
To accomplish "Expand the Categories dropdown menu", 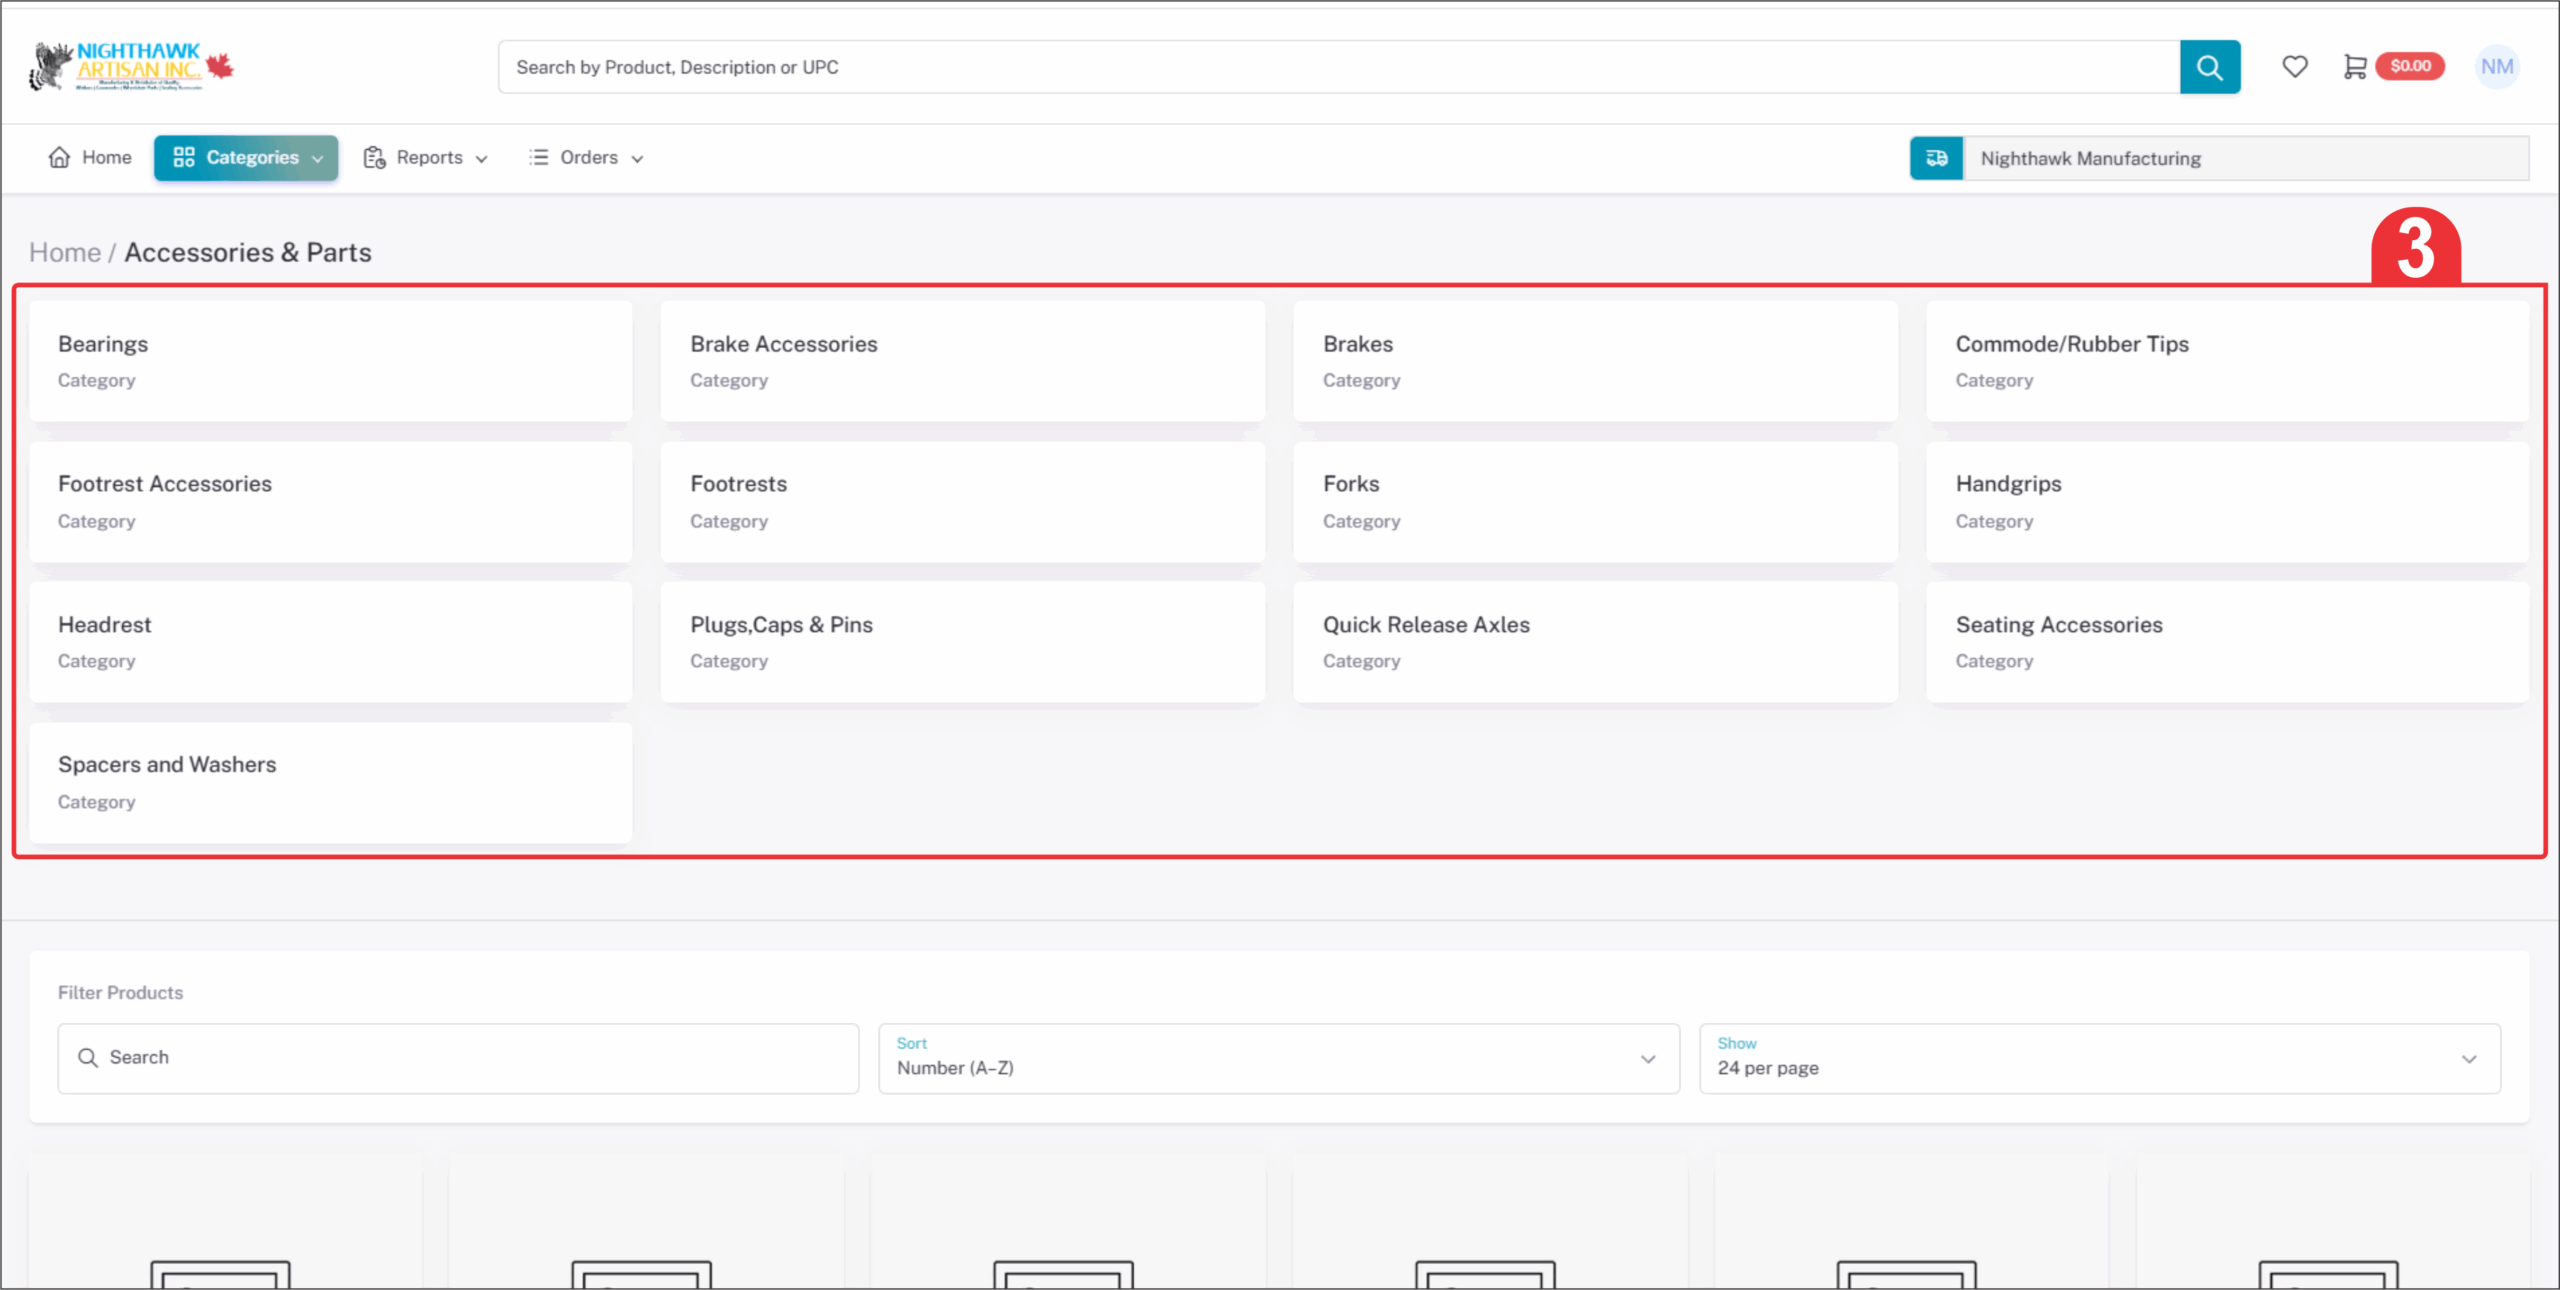I will [246, 157].
